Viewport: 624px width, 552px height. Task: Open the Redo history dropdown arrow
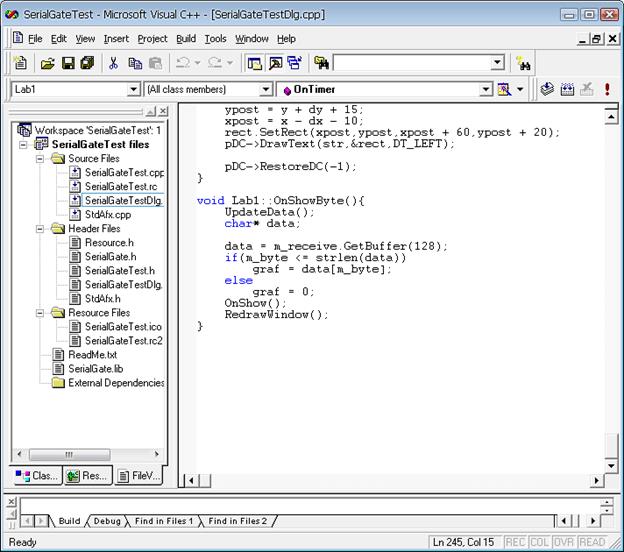[230, 63]
